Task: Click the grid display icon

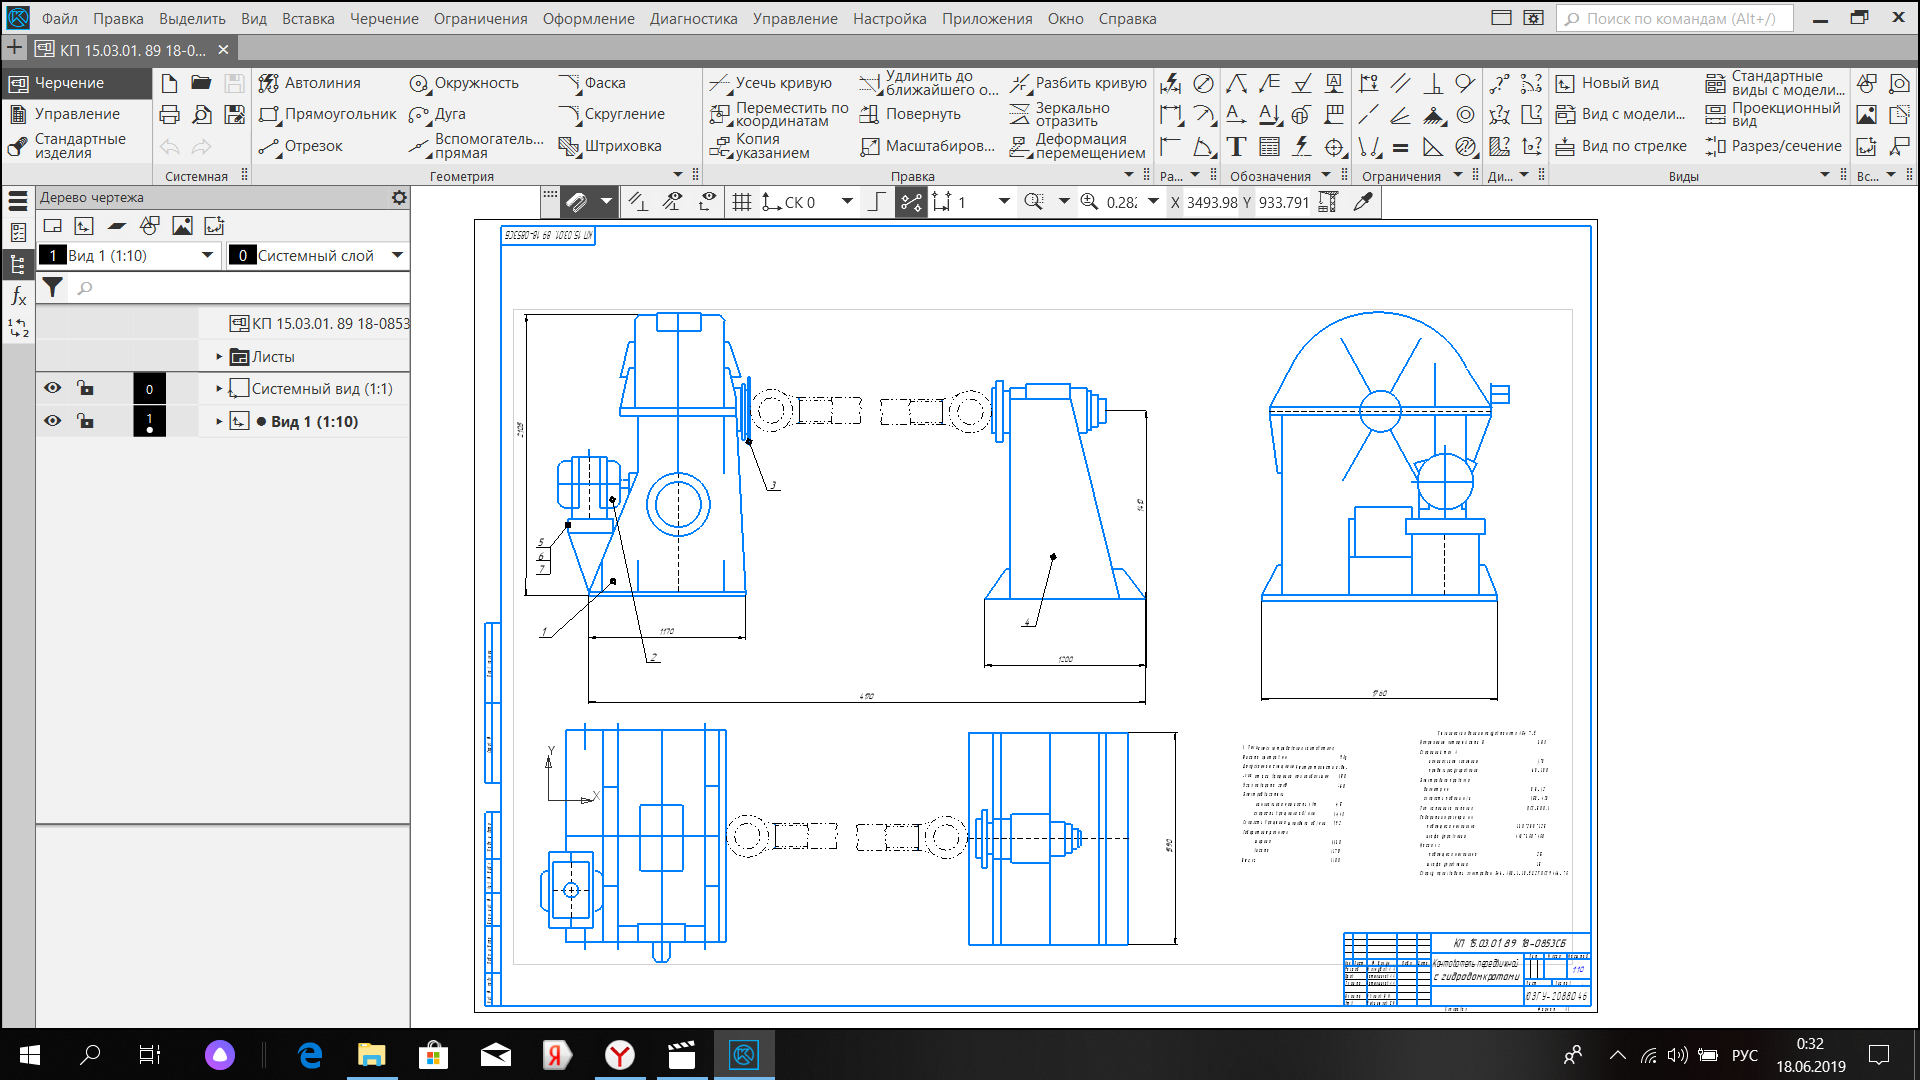Action: 741,202
